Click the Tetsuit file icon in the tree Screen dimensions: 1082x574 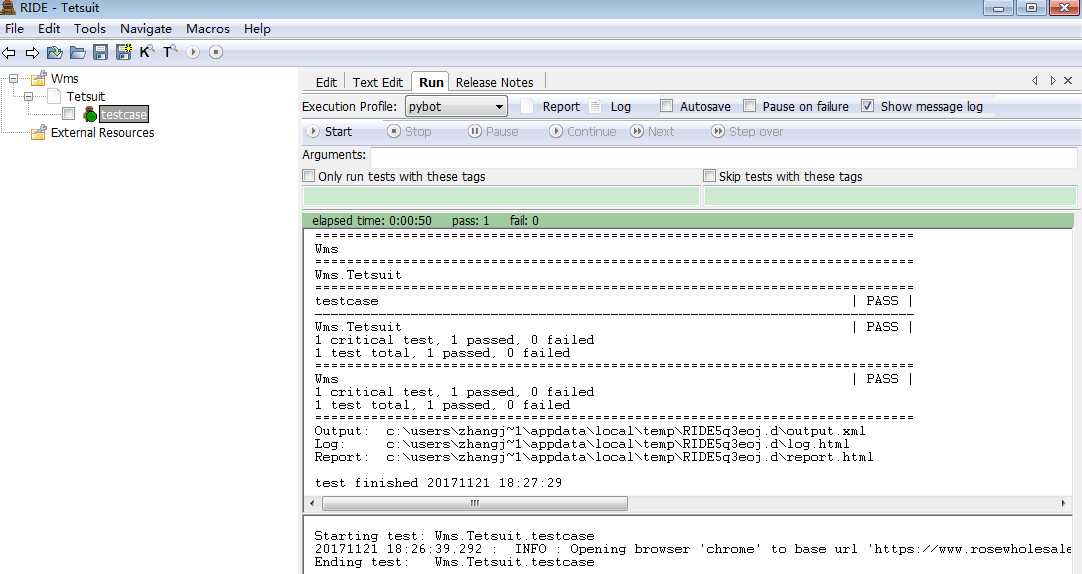coord(55,97)
